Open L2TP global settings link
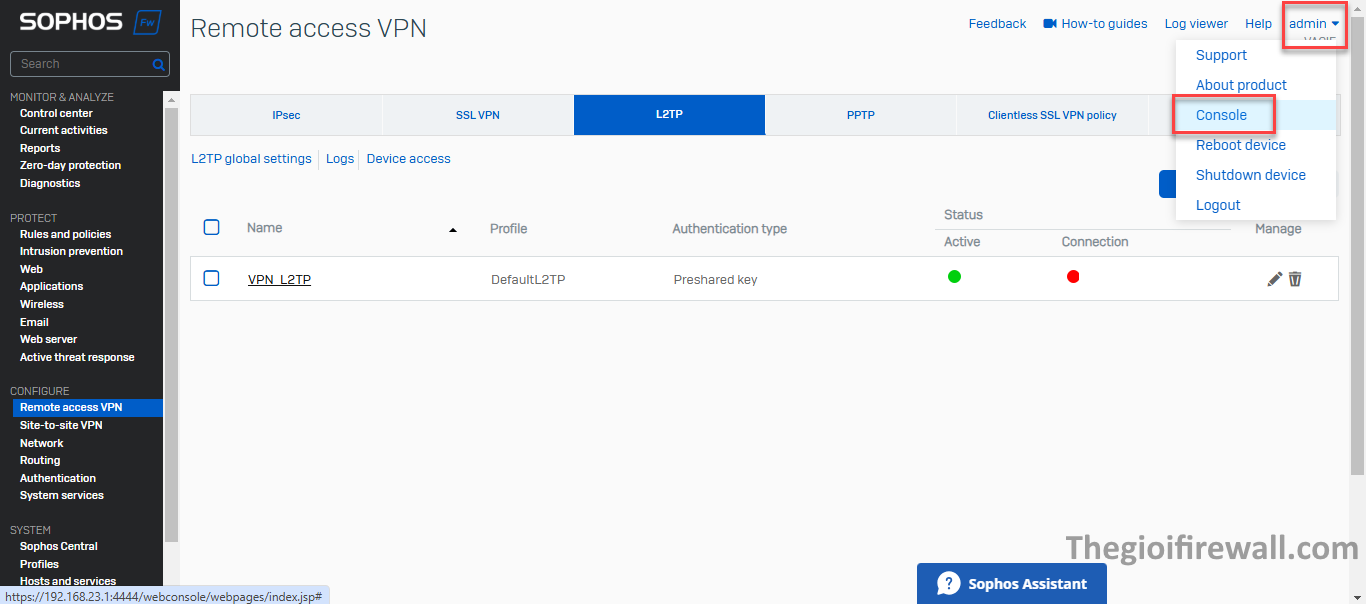 pos(251,158)
